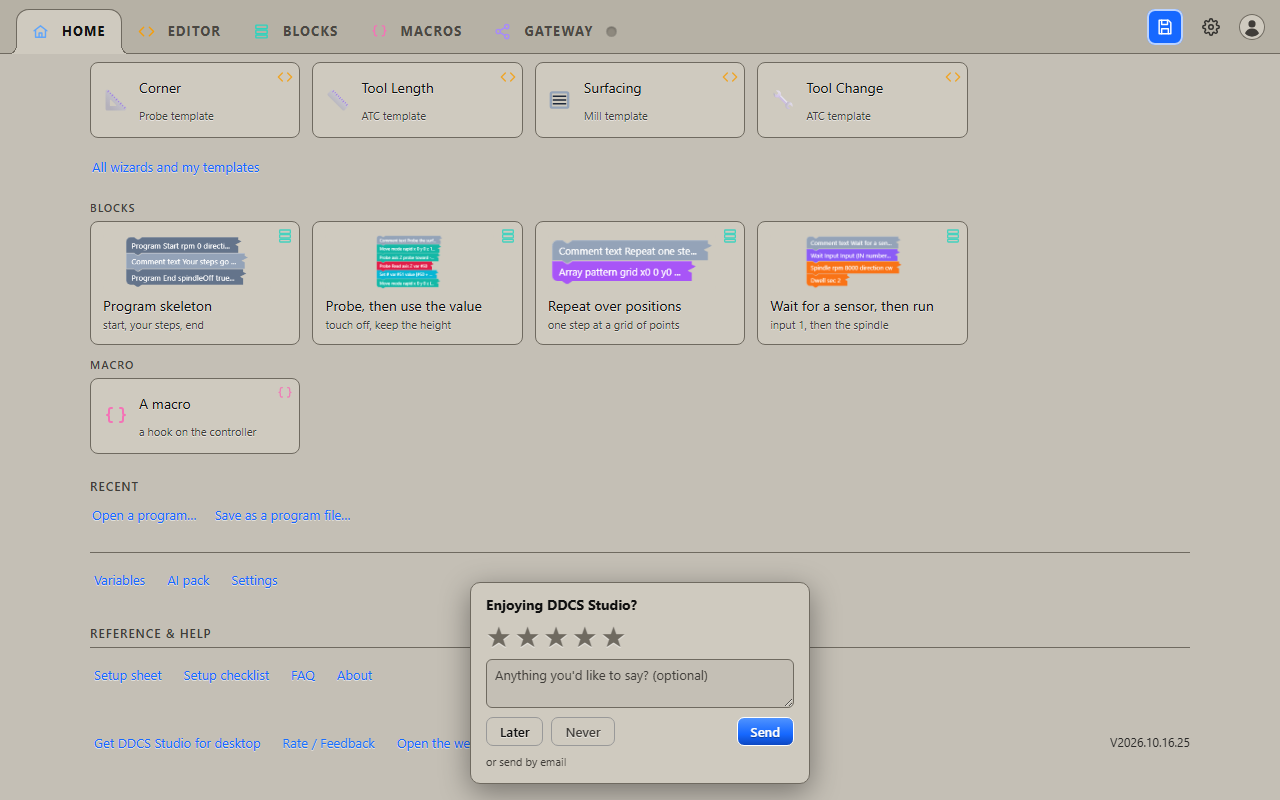Click the blue save icon button
The height and width of the screenshot is (800, 1280).
click(1165, 27)
